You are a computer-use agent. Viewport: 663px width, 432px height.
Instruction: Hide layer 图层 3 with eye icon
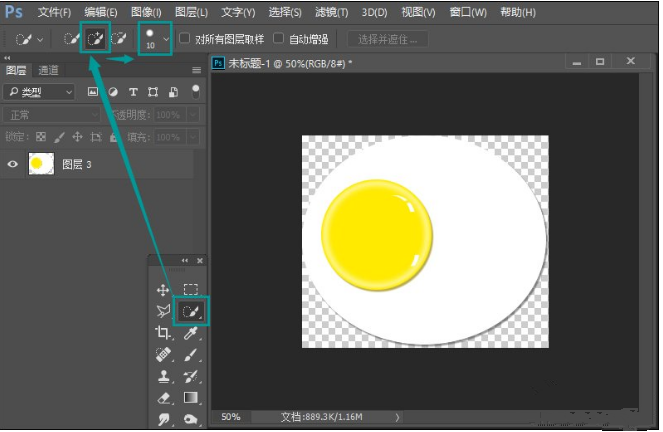[x=13, y=164]
